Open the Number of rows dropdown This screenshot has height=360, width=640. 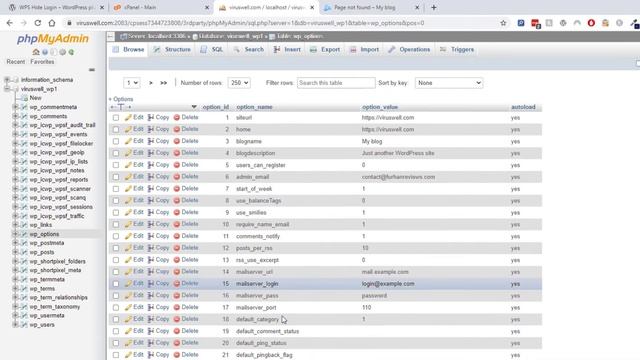coord(239,83)
